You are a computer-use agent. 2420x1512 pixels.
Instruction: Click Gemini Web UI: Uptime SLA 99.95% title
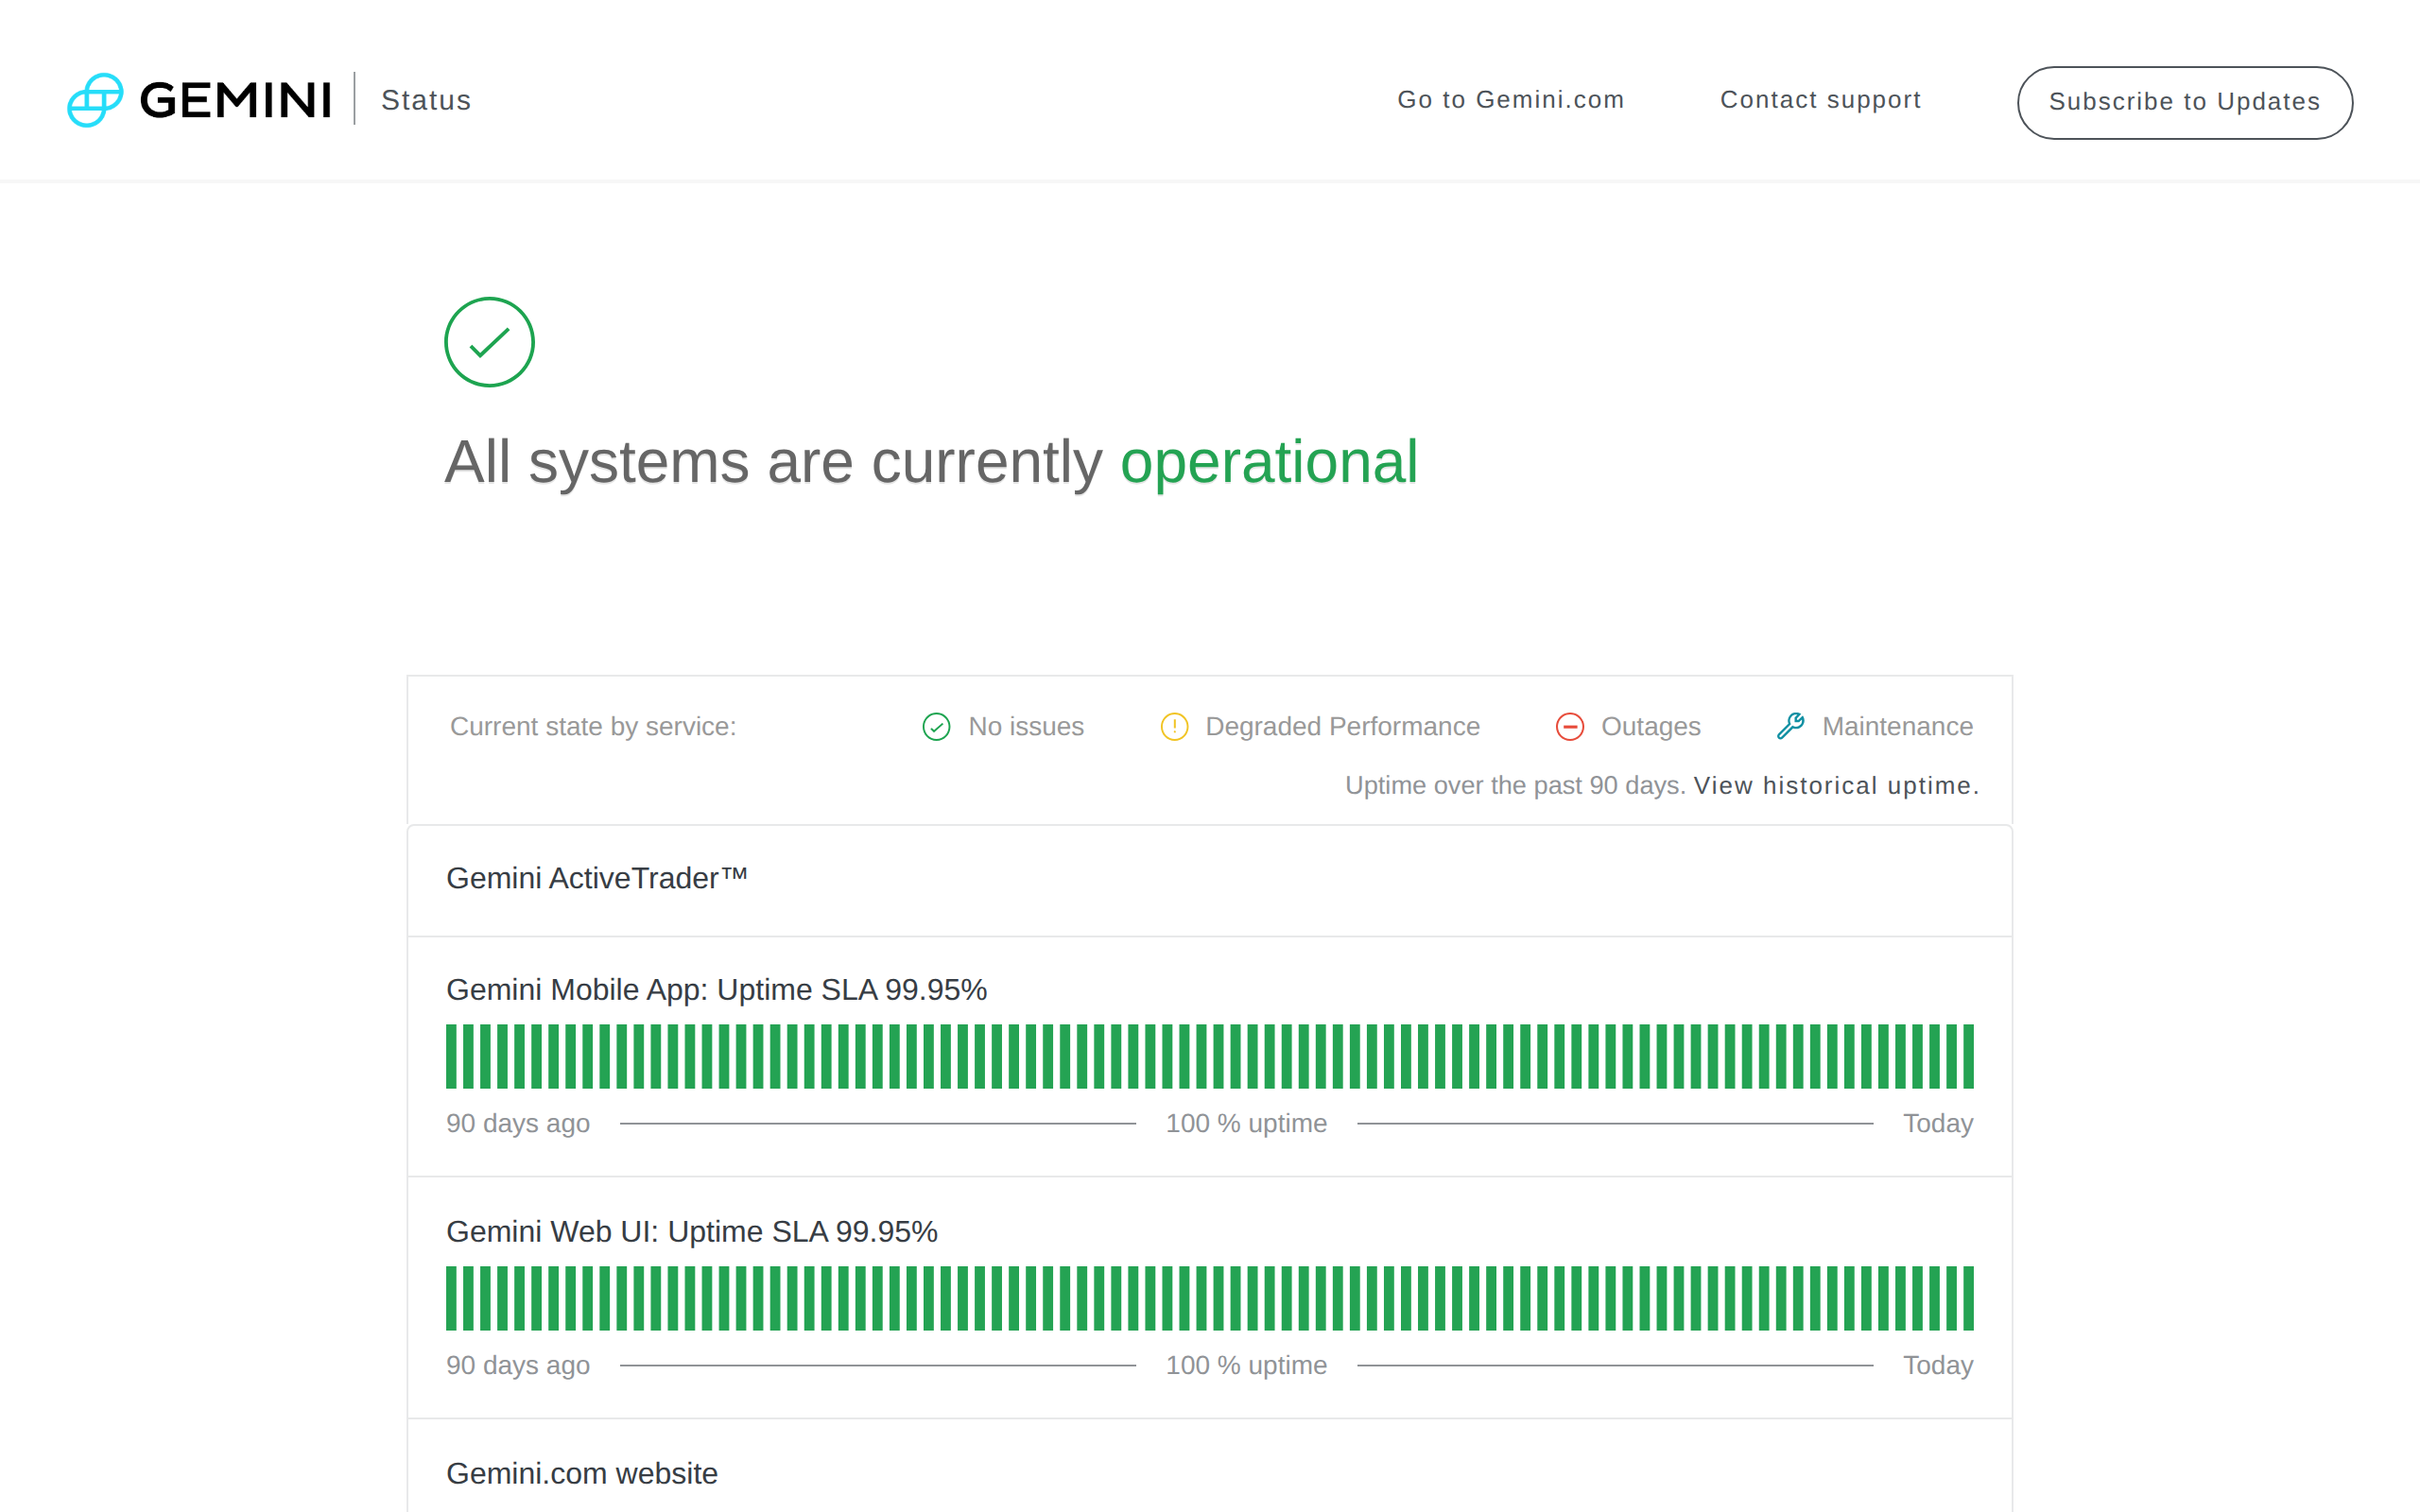[x=692, y=1232]
